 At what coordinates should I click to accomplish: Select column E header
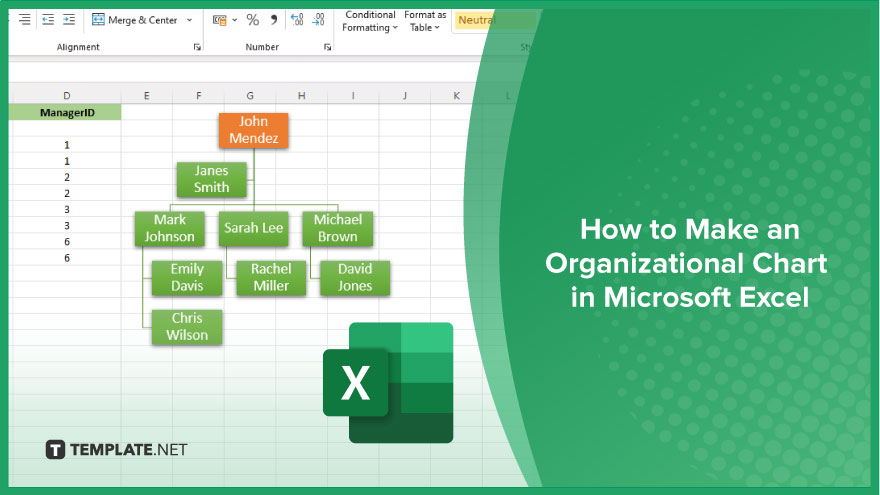pos(146,95)
